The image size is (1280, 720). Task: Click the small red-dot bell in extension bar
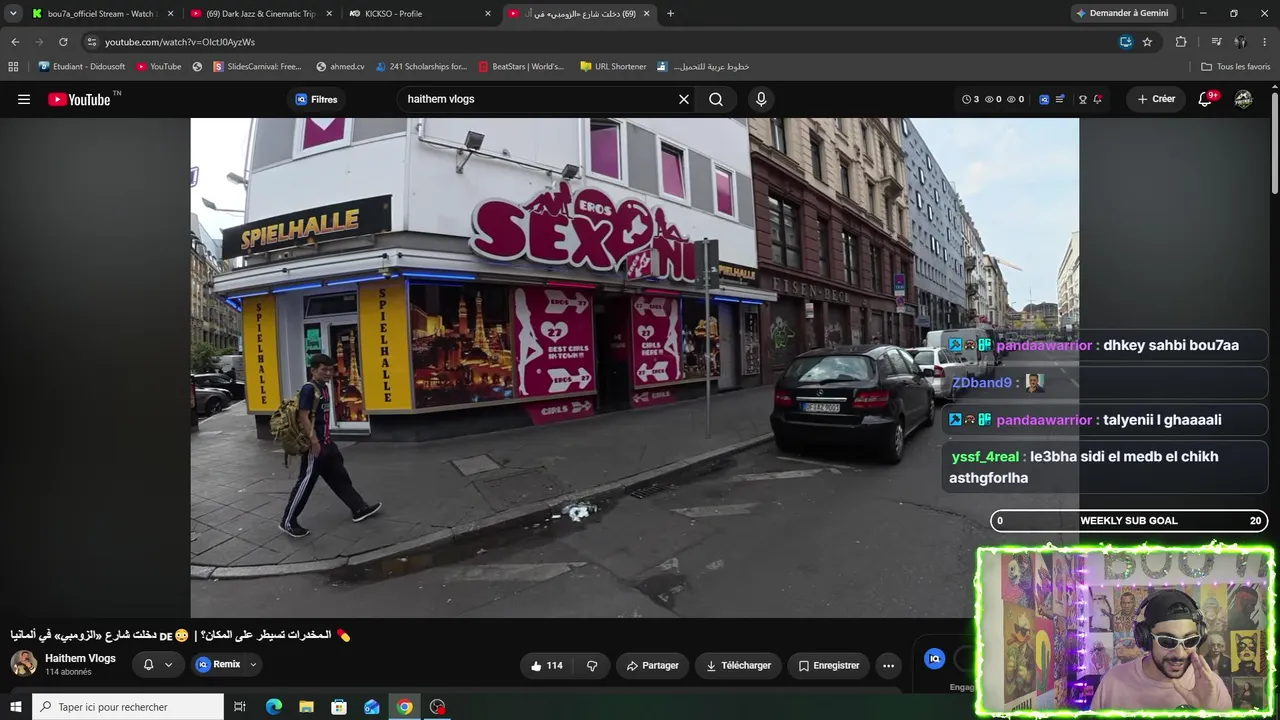pos(1098,99)
